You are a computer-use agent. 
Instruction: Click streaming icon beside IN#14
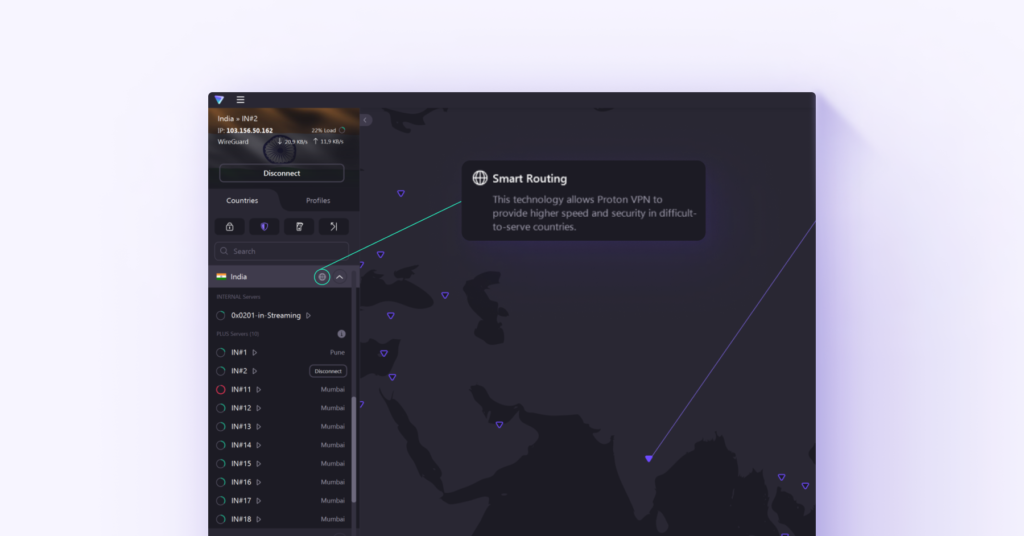pyautogui.click(x=259, y=445)
